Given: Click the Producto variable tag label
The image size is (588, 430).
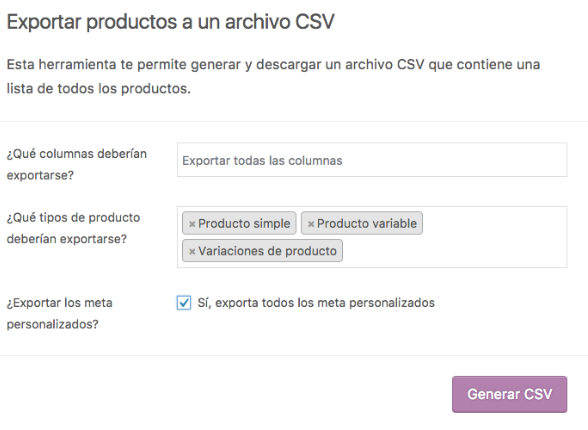Looking at the screenshot, I should coord(367,223).
